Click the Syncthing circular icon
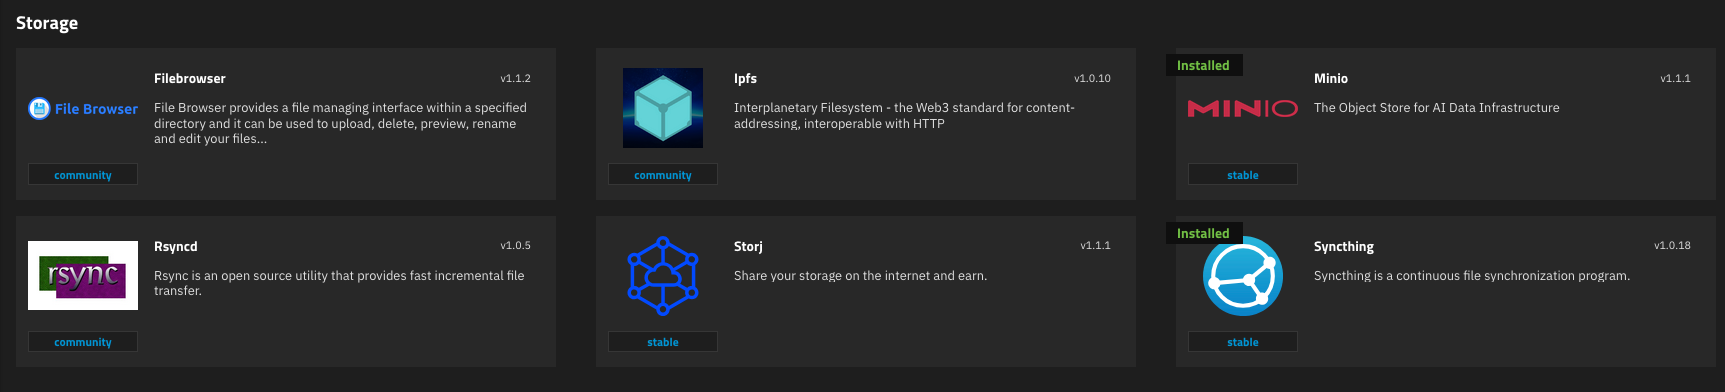Image resolution: width=1725 pixels, height=392 pixels. (x=1243, y=276)
